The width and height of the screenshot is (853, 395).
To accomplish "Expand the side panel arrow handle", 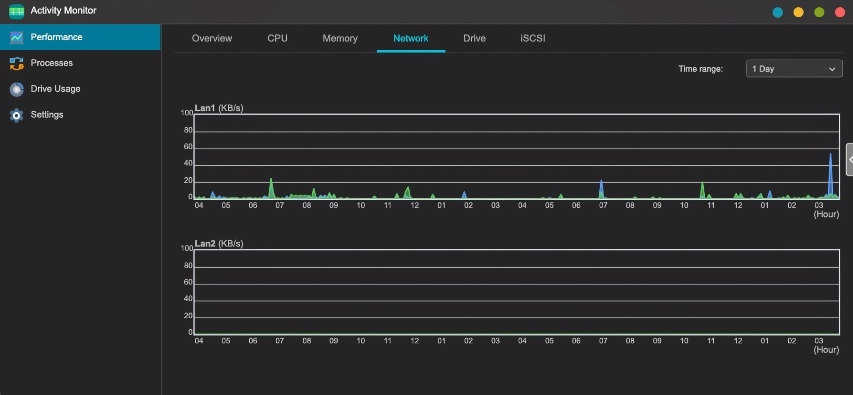I will (850, 159).
